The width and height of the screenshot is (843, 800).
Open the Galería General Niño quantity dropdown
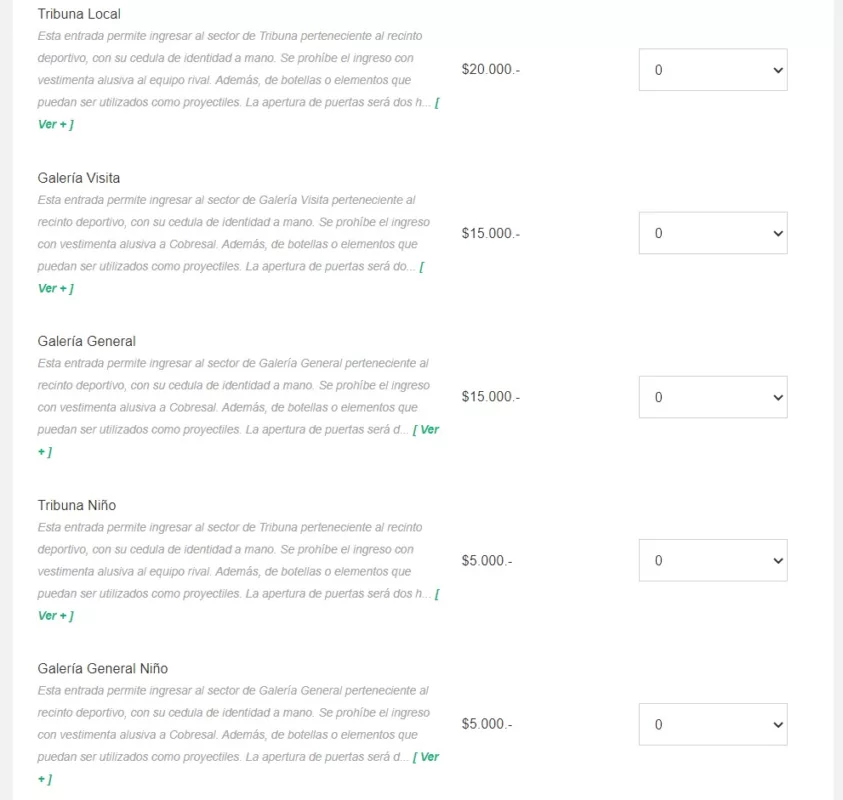[x=712, y=724]
